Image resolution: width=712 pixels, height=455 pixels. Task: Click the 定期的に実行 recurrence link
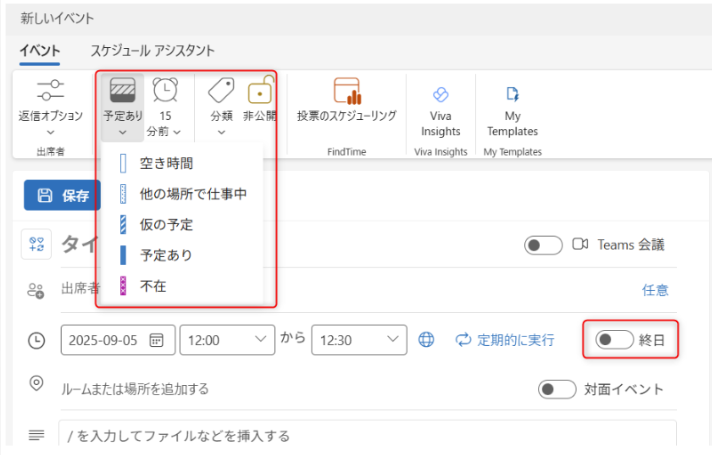[x=504, y=340]
